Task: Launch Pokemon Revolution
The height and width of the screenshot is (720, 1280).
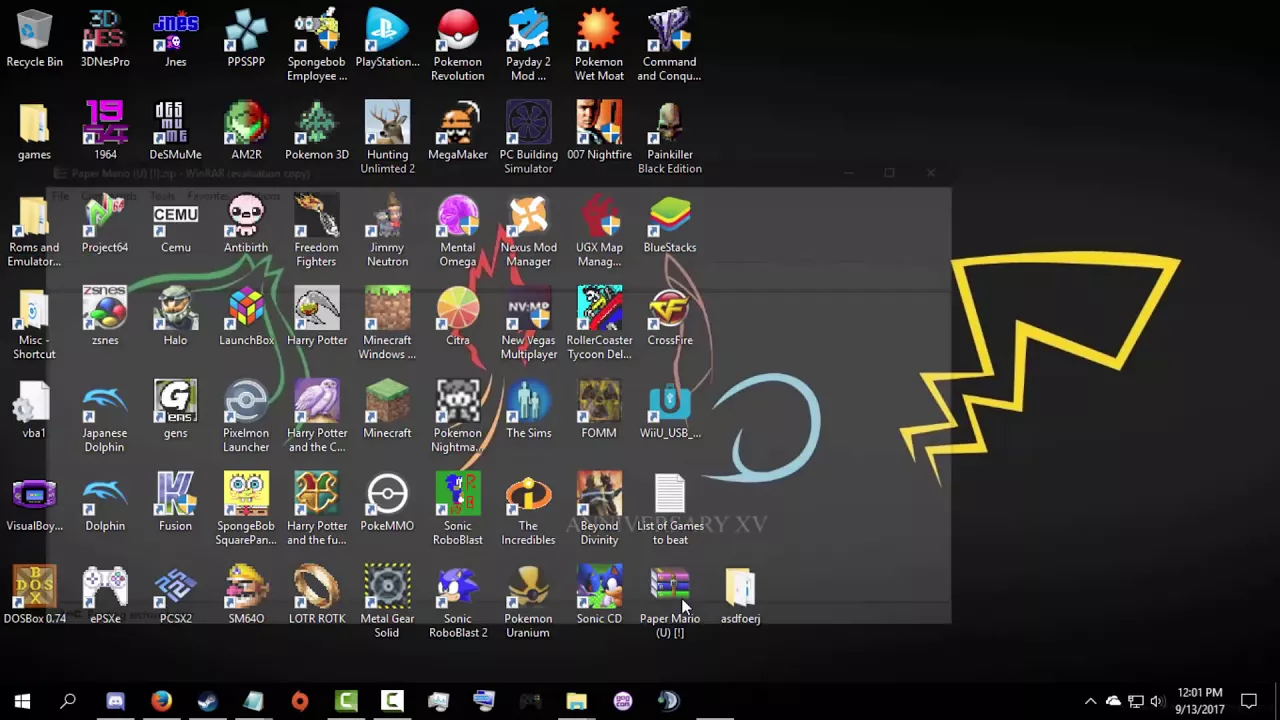Action: (458, 46)
